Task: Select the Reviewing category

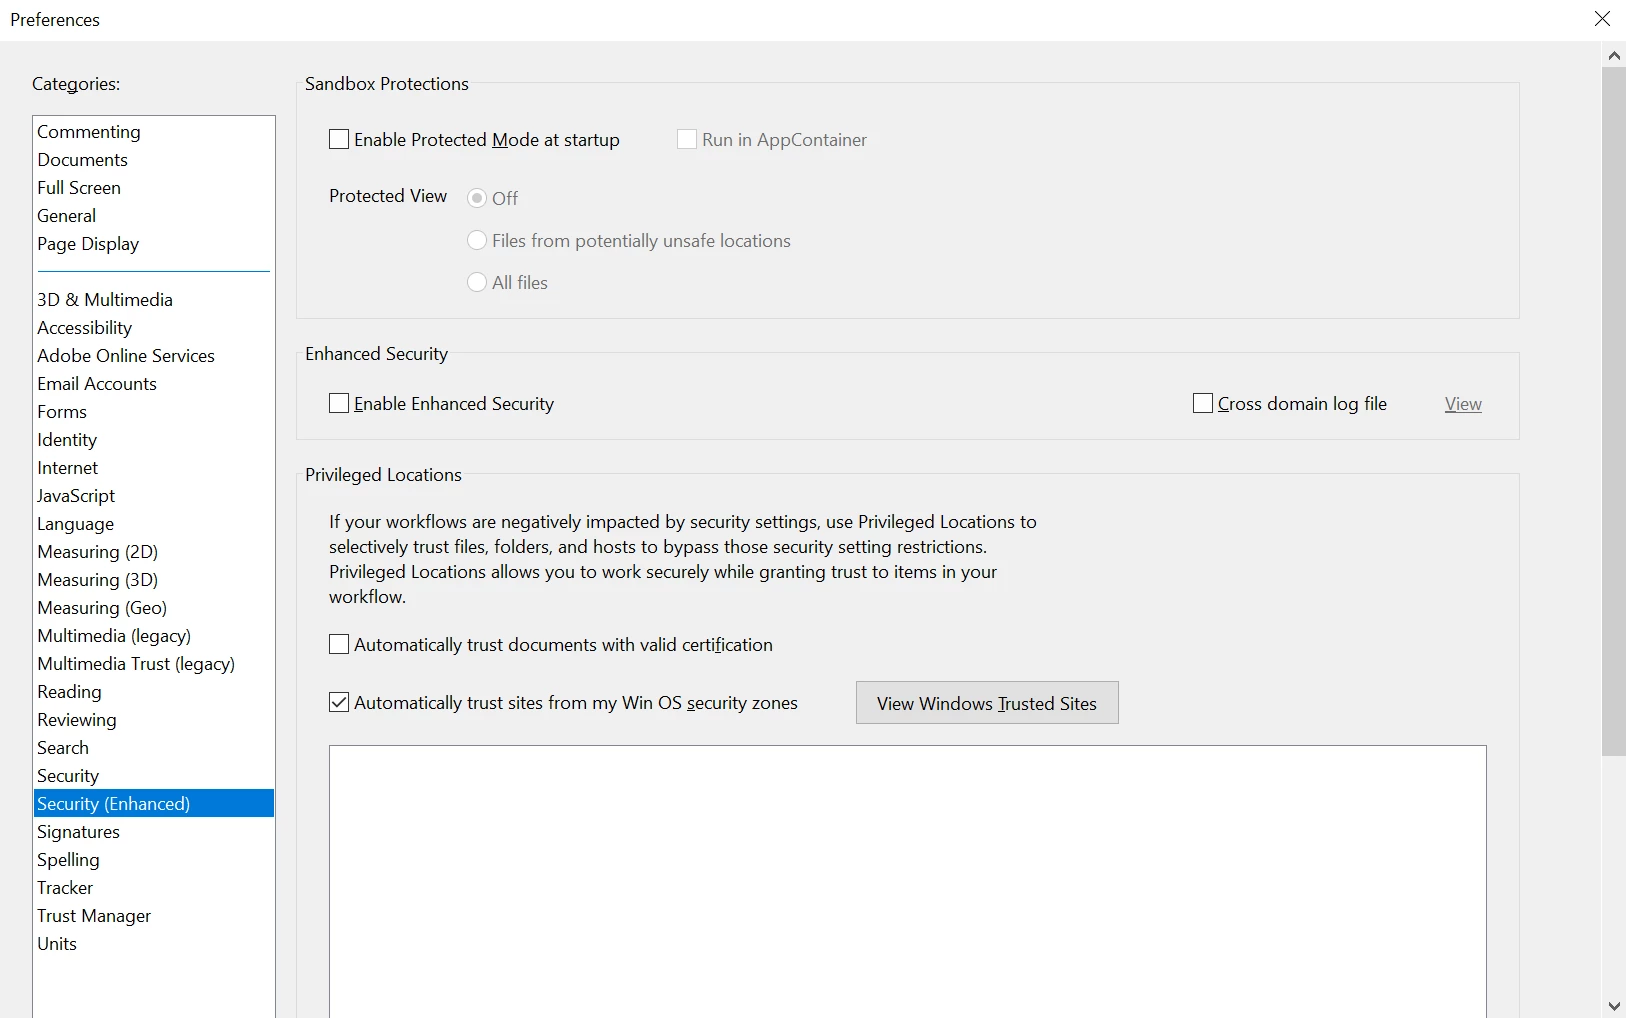Action: pyautogui.click(x=154, y=720)
